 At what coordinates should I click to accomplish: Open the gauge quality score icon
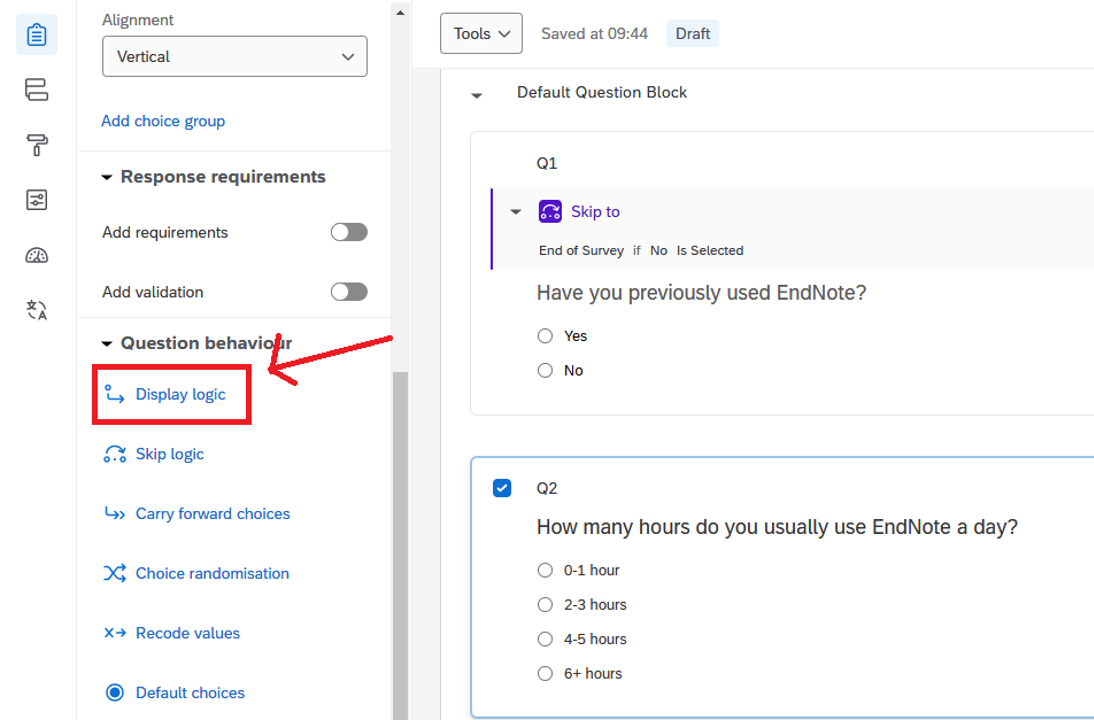pos(36,256)
